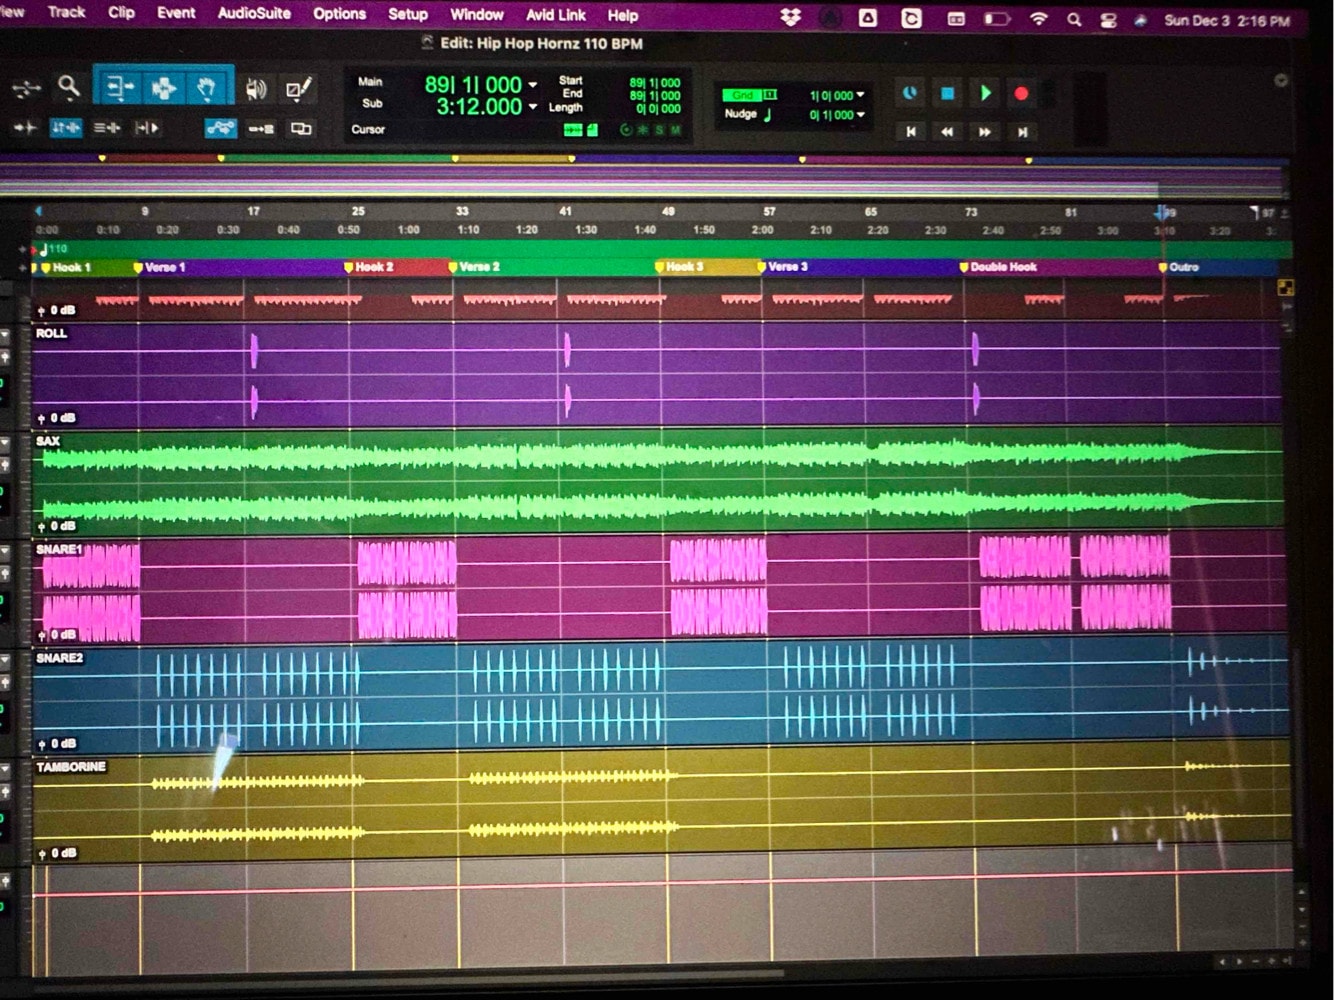This screenshot has width=1334, height=1000.
Task: Click the SNARE1 track name
Action: pyautogui.click(x=59, y=549)
